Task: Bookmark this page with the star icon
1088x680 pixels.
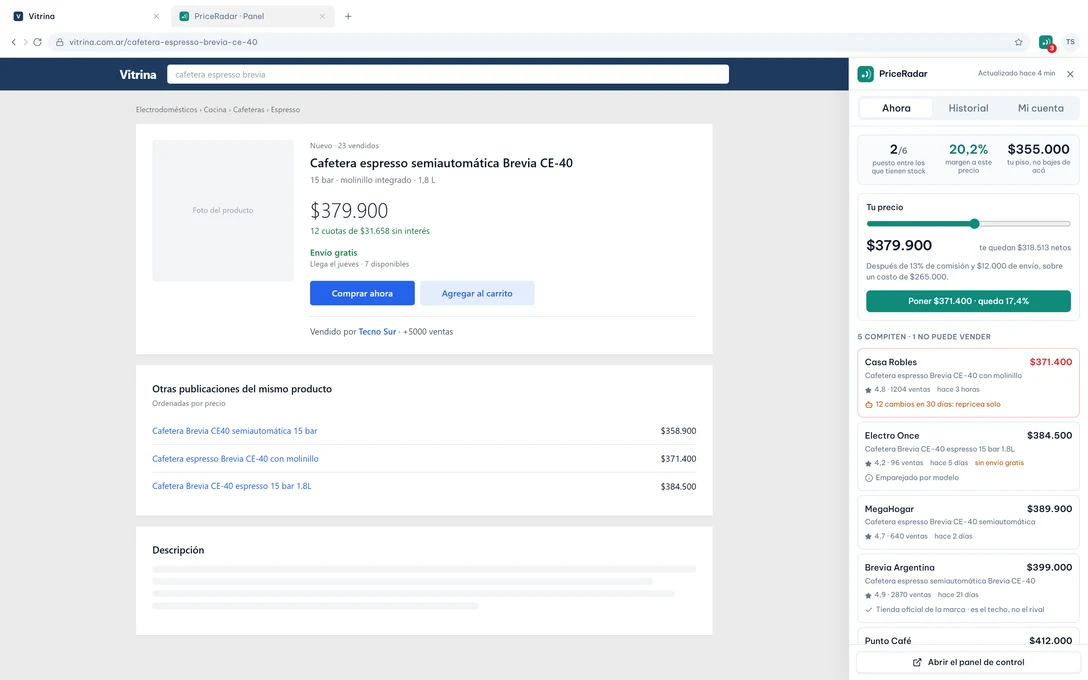Action: (x=1019, y=42)
